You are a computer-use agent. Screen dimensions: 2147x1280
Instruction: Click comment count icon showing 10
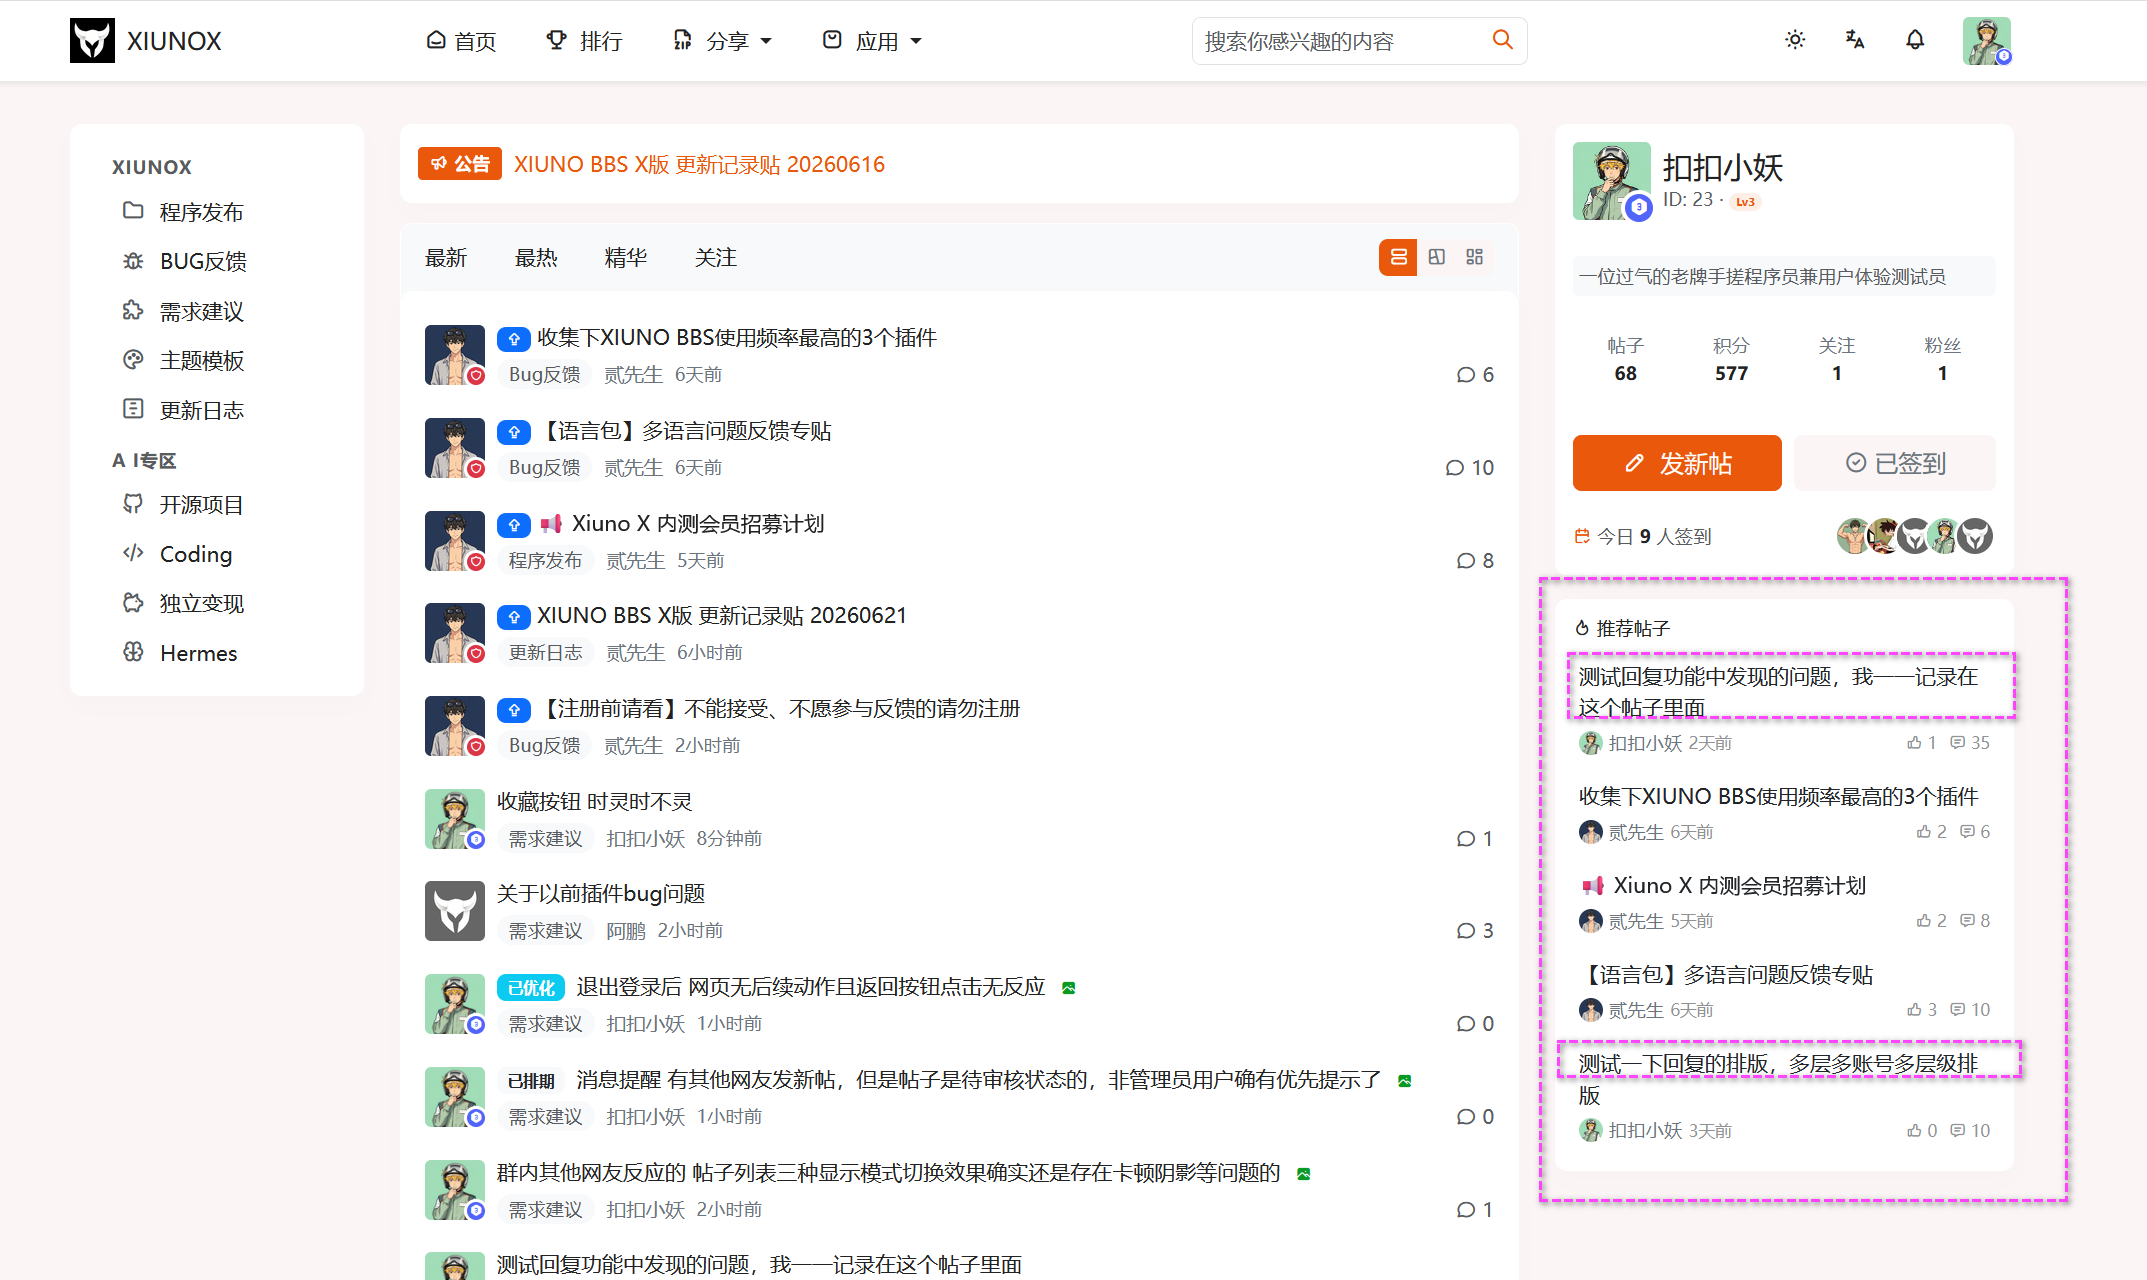[x=1455, y=468]
